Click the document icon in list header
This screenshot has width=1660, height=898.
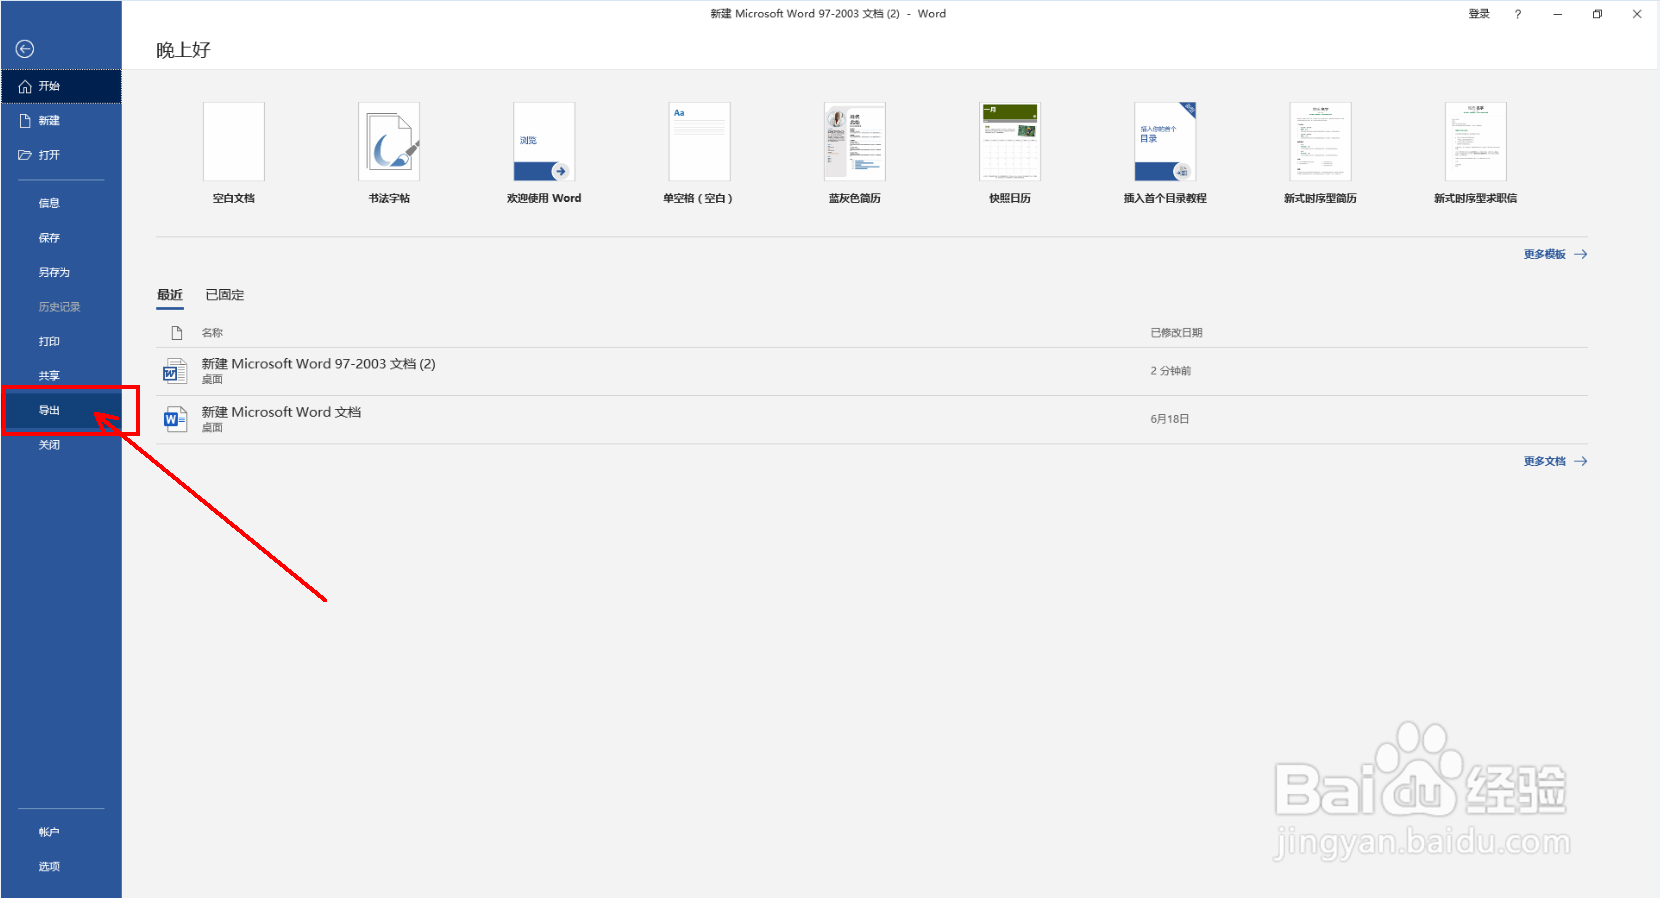coord(177,333)
